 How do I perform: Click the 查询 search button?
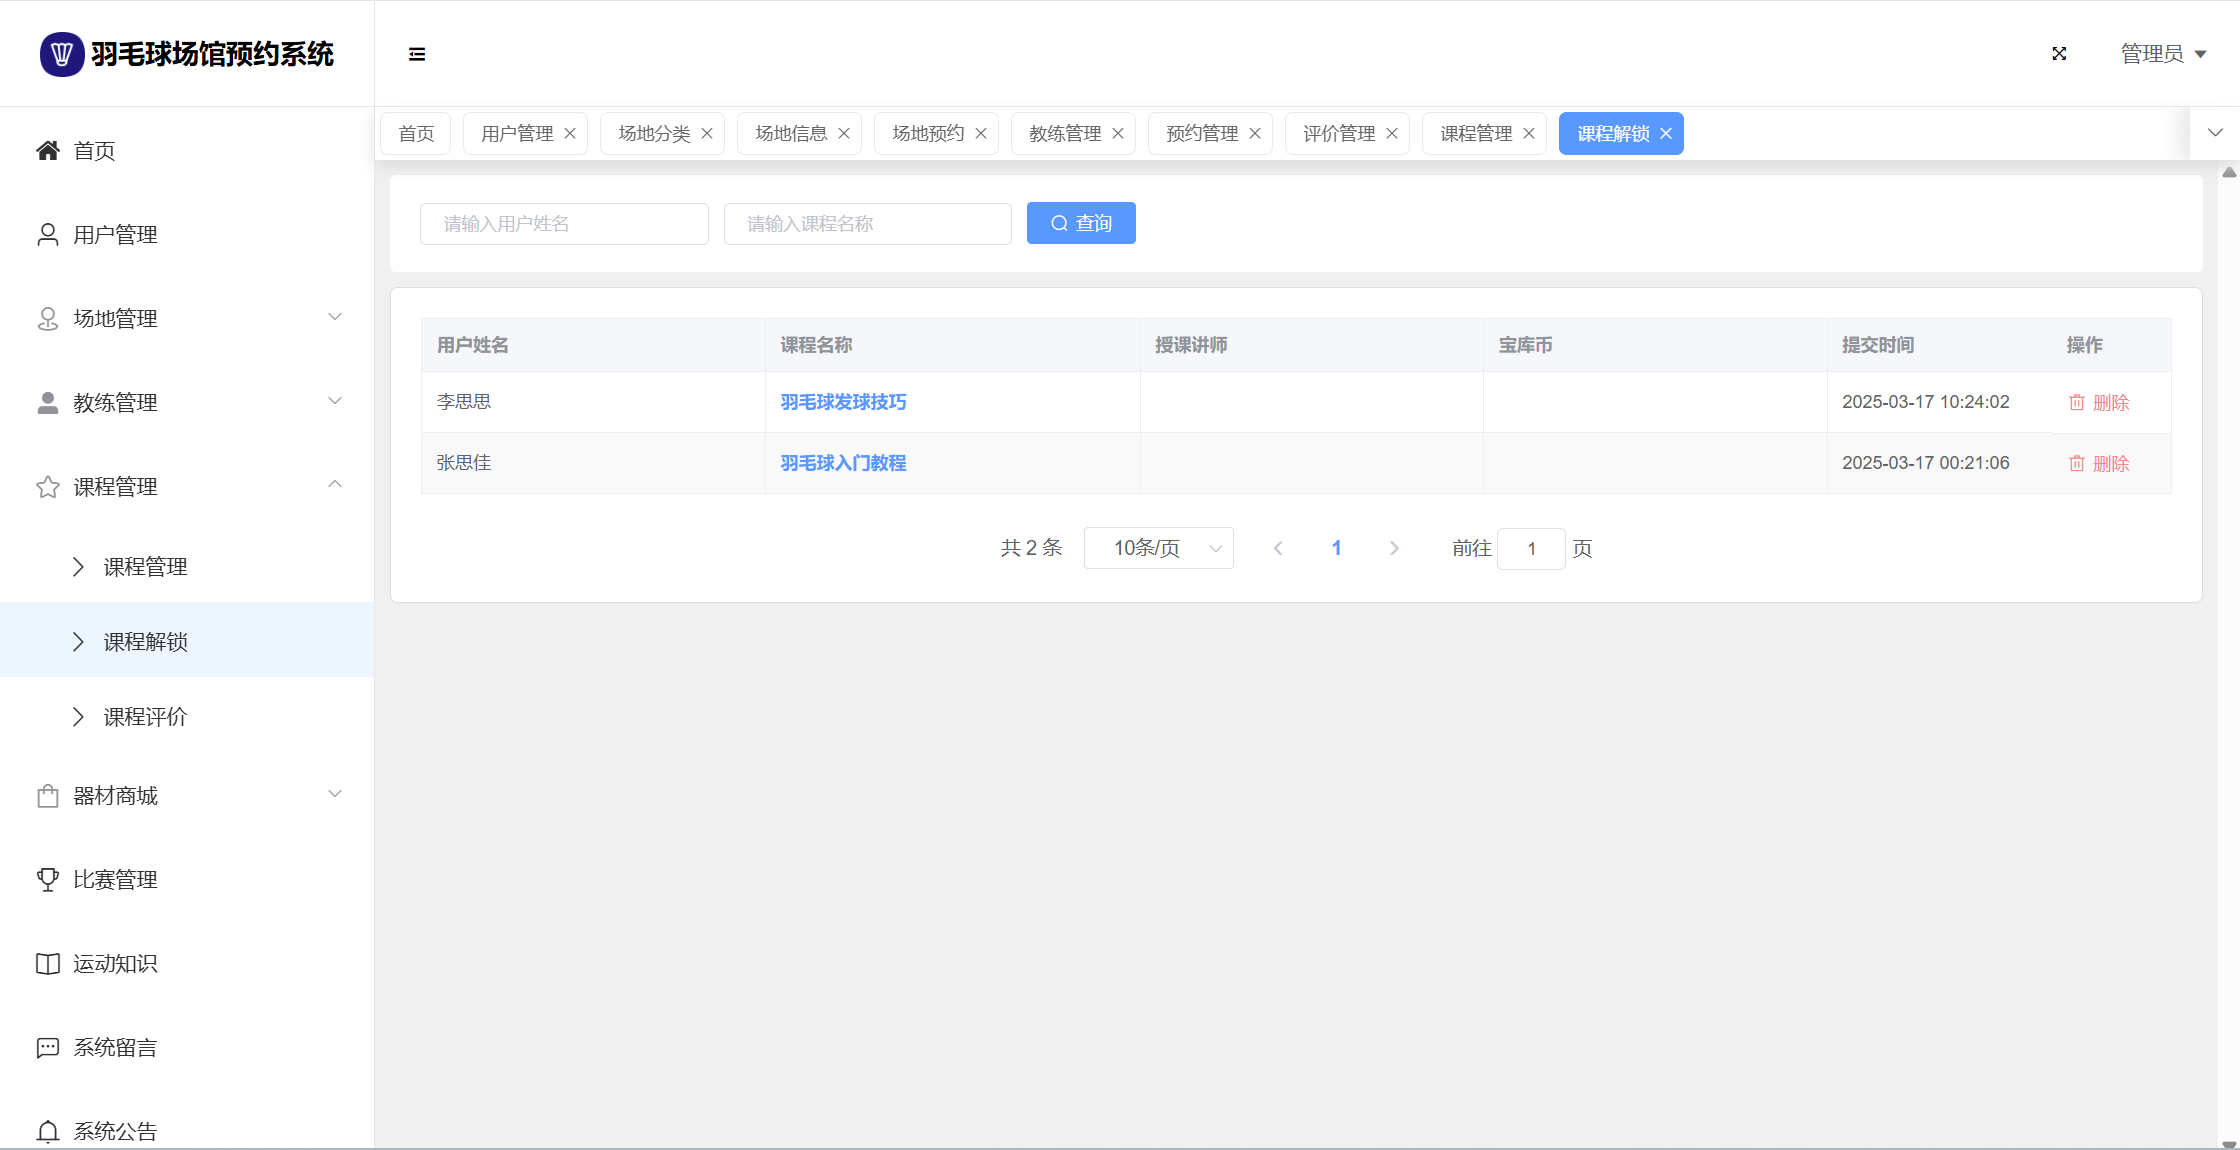pos(1081,223)
